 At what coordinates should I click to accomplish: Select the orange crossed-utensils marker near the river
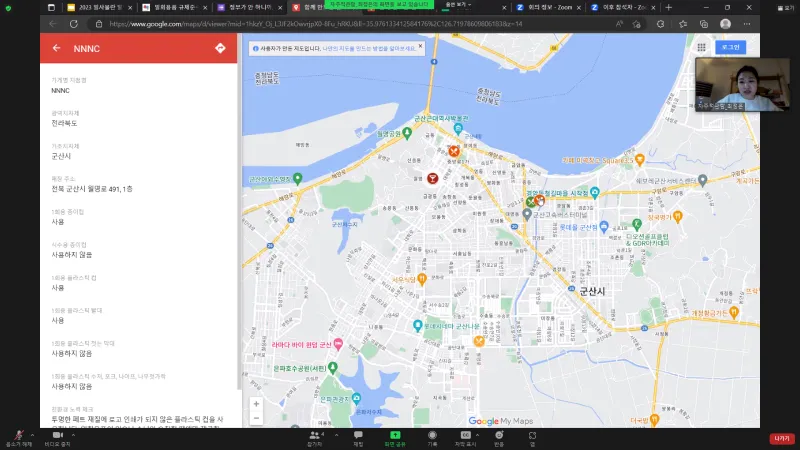pos(454,151)
